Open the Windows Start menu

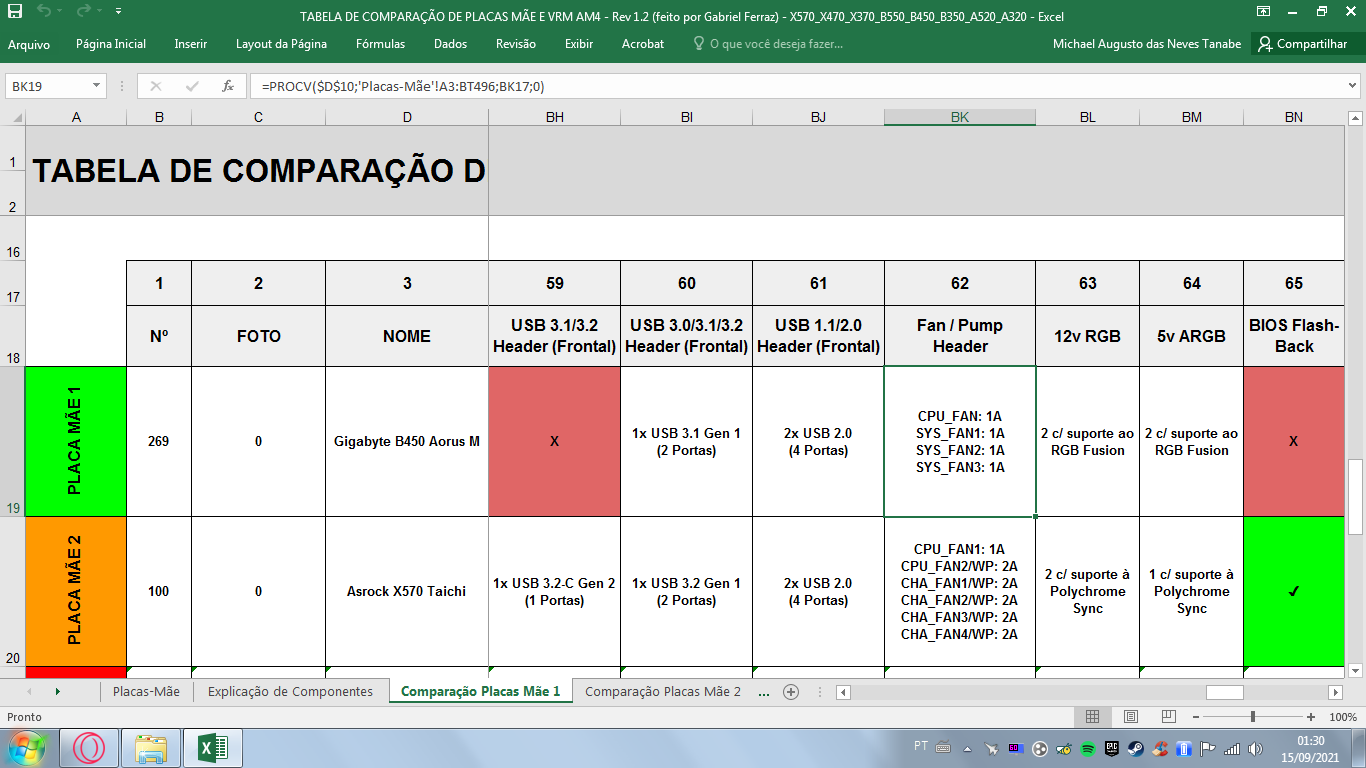[26, 747]
